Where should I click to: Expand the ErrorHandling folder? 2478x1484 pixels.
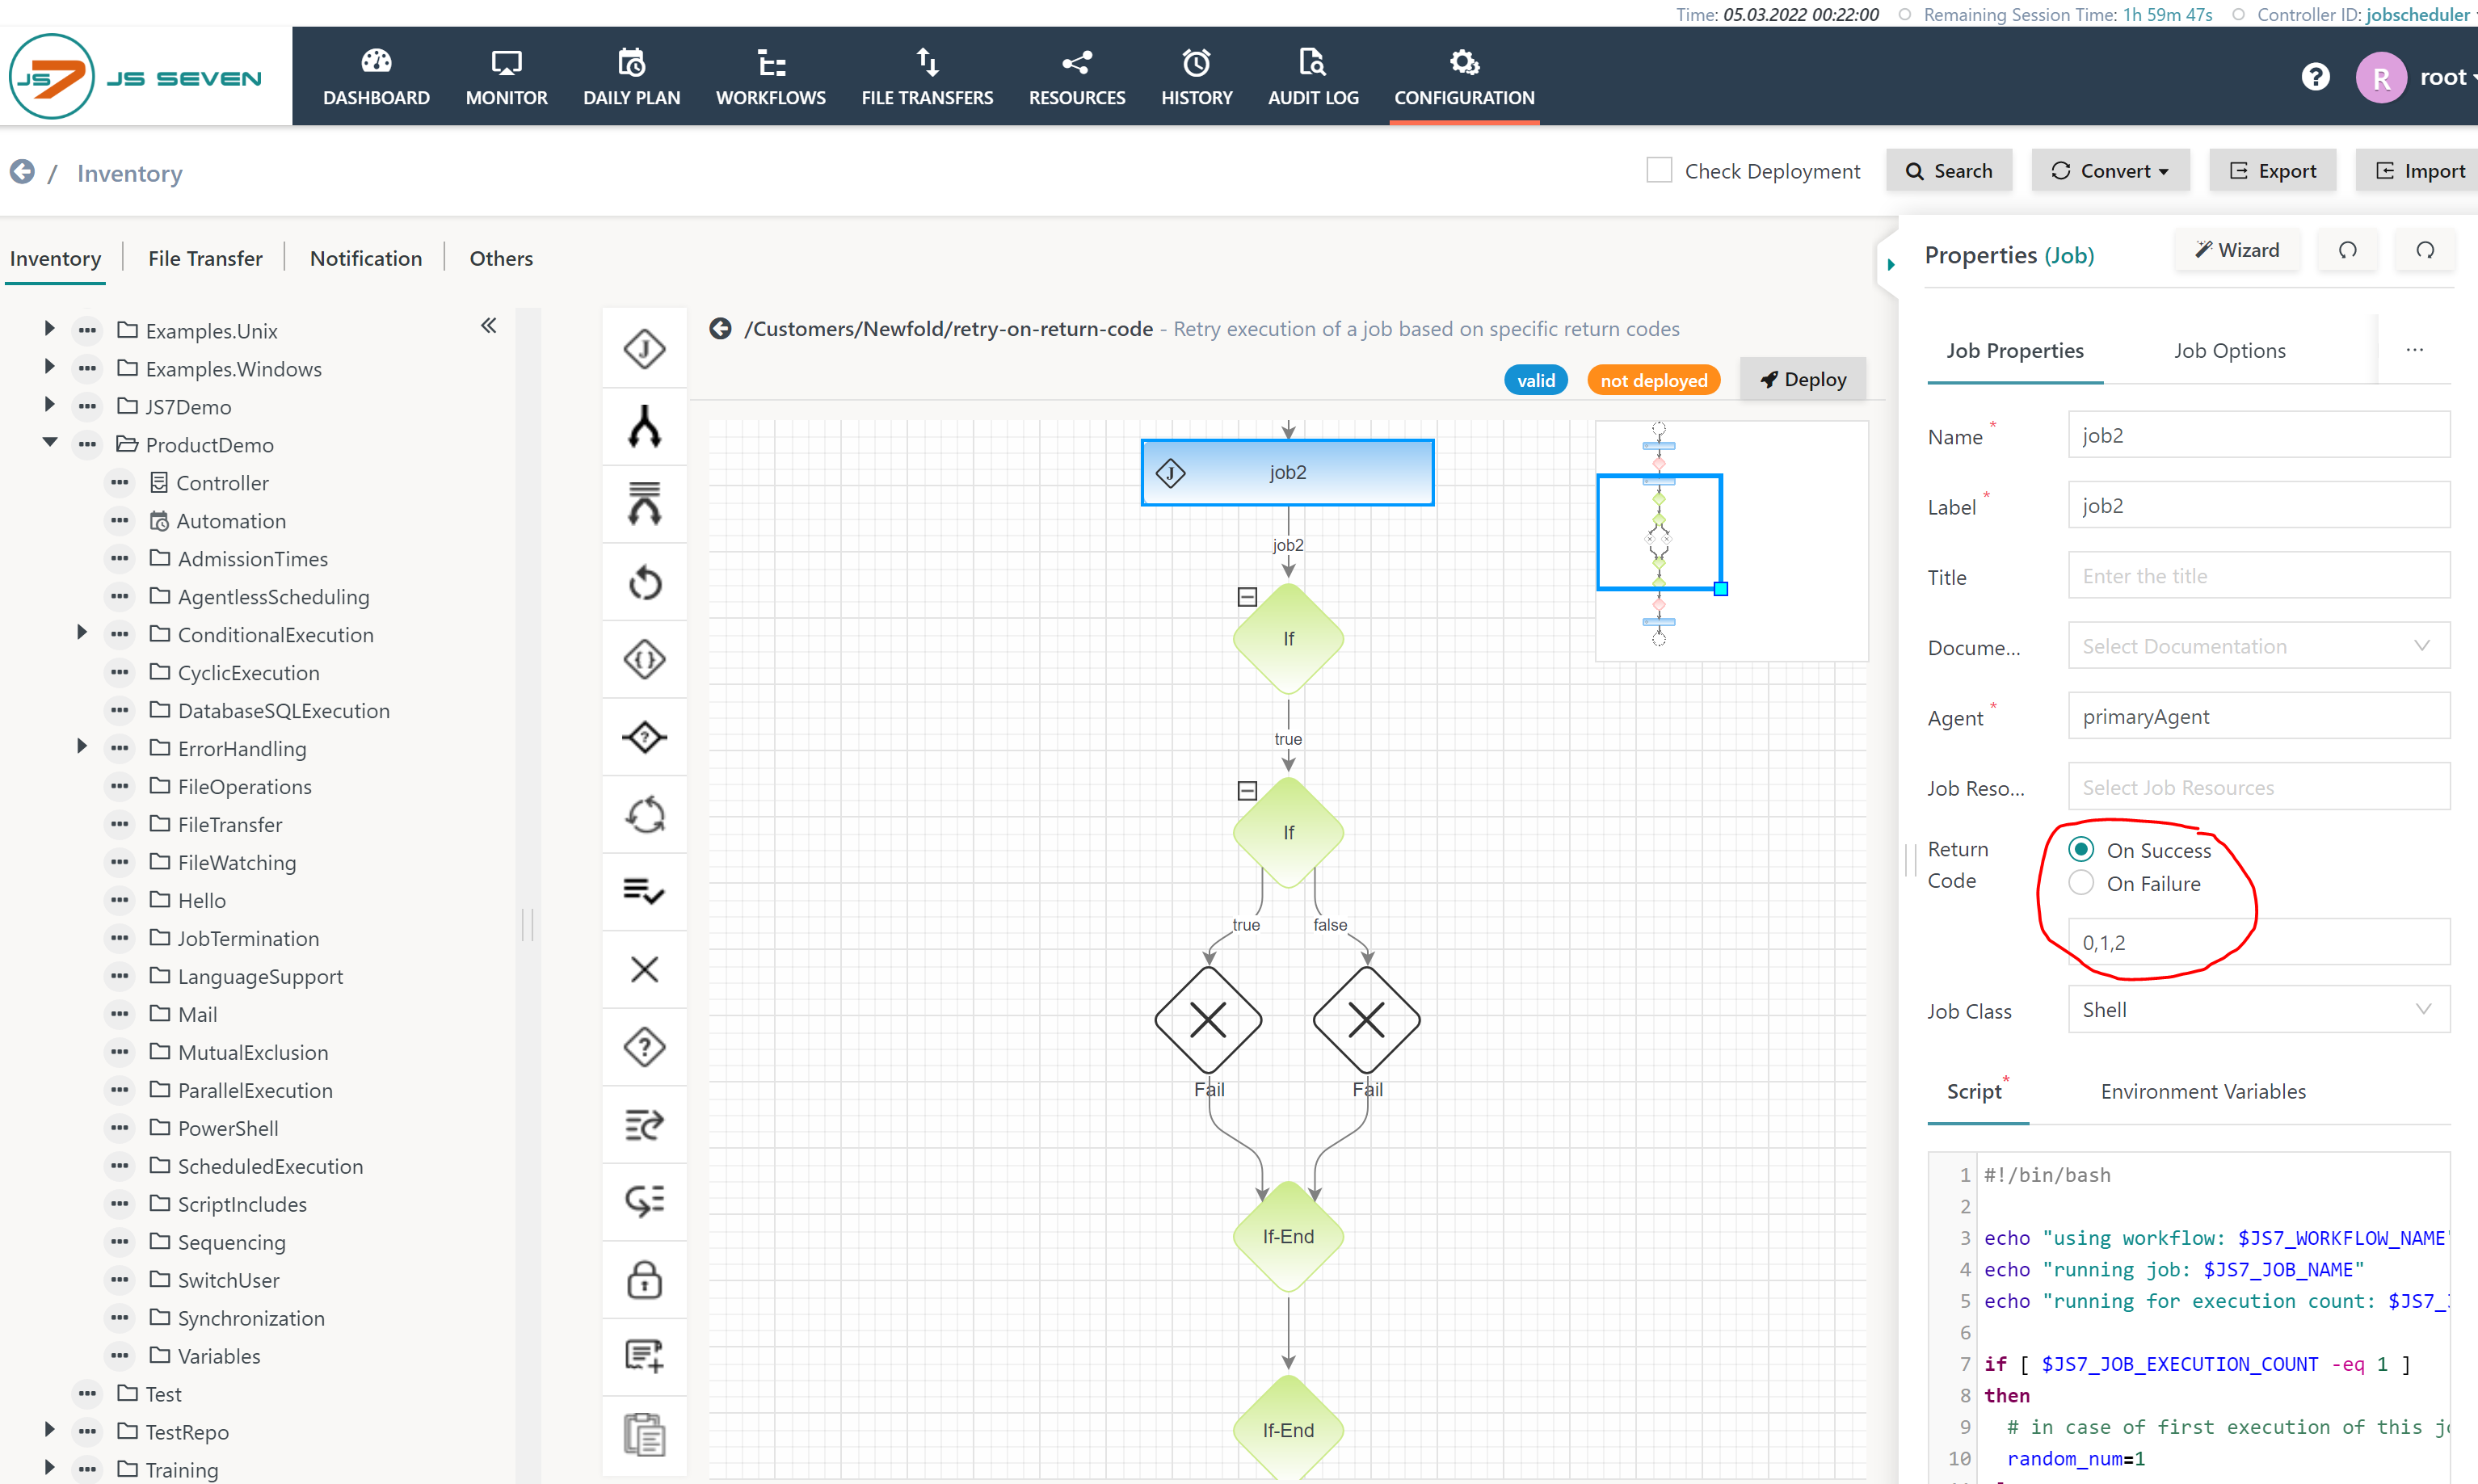[x=81, y=746]
